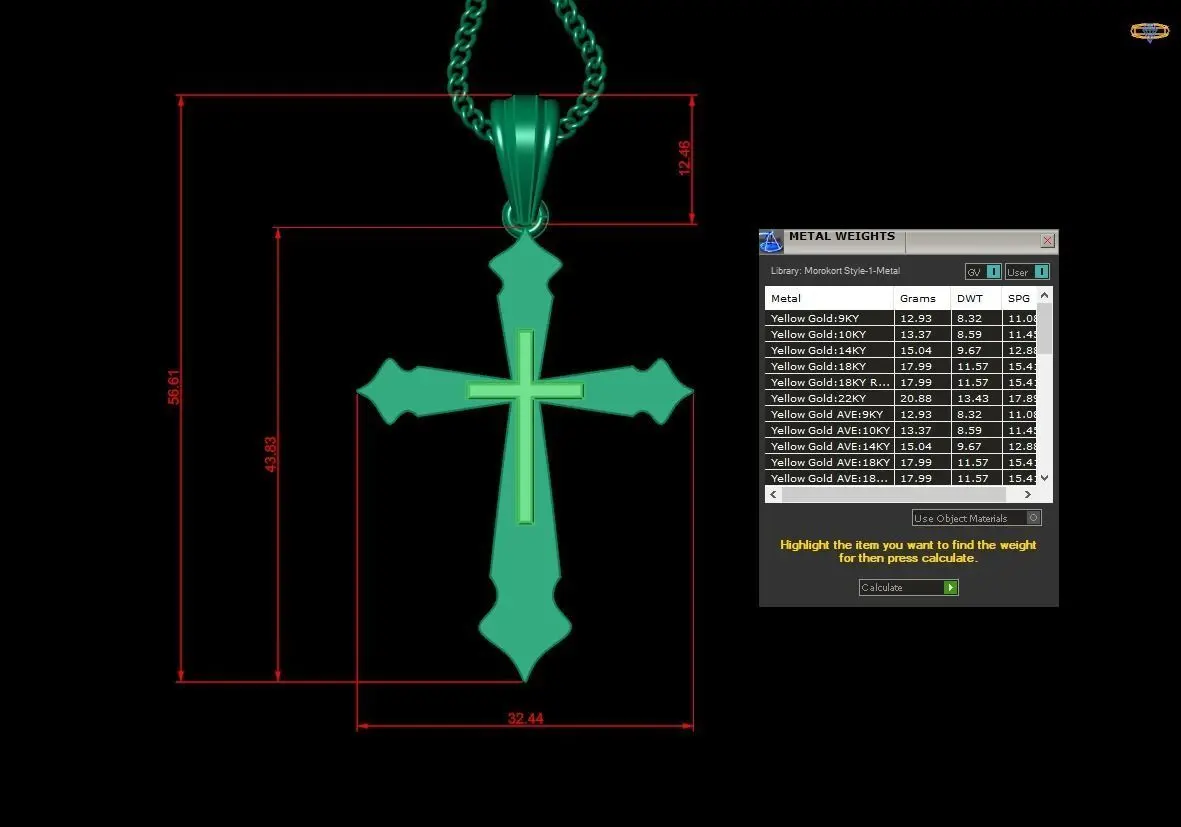
Task: Select the Yellow Gold AVE:14KY row
Action: coord(901,447)
